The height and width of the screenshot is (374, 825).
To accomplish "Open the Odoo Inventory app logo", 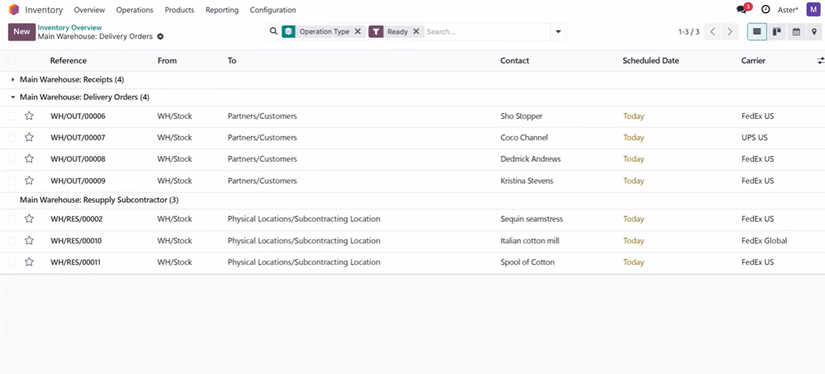I will coord(14,9).
